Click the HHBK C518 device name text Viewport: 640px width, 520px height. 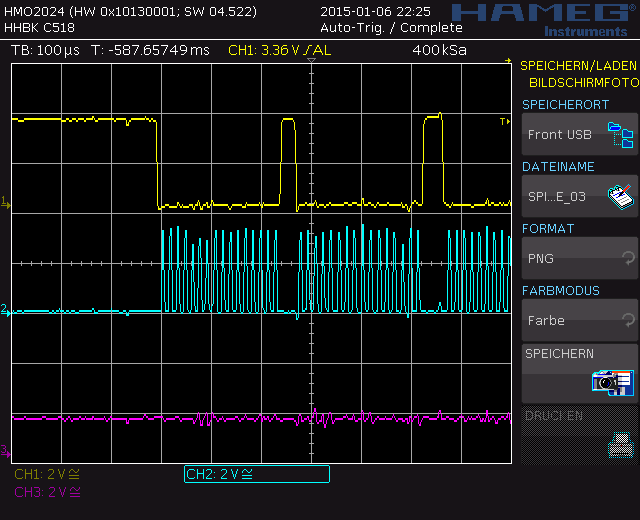(39, 28)
